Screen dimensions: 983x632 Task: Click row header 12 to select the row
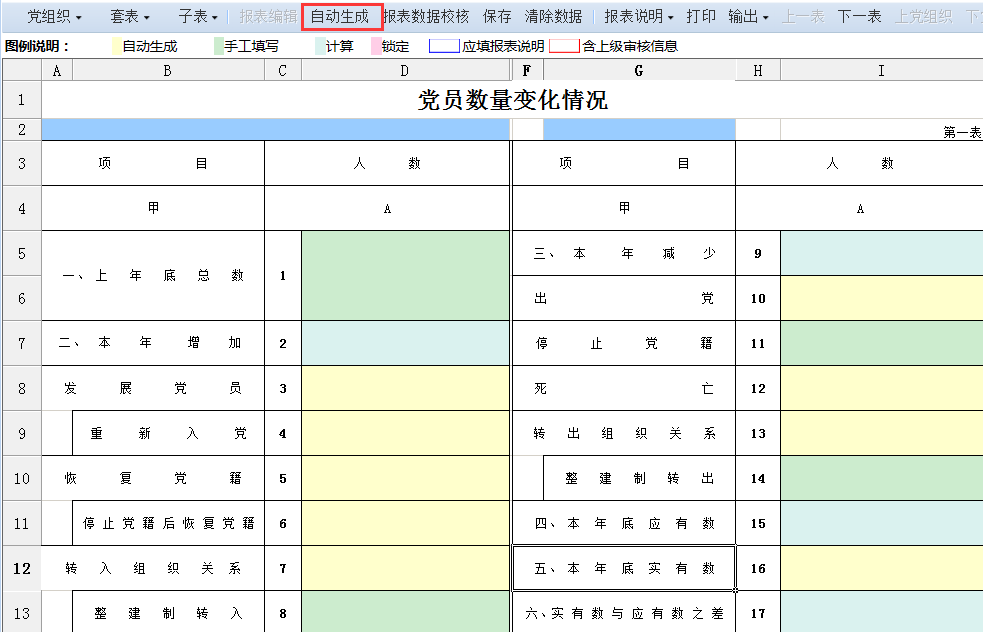pyautogui.click(x=20, y=568)
